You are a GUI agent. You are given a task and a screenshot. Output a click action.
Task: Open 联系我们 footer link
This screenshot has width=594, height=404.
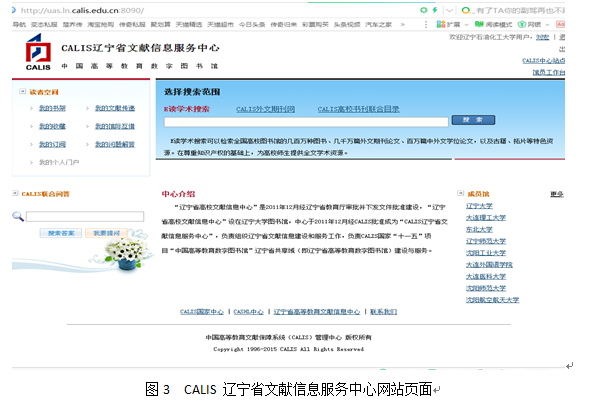coord(383,312)
